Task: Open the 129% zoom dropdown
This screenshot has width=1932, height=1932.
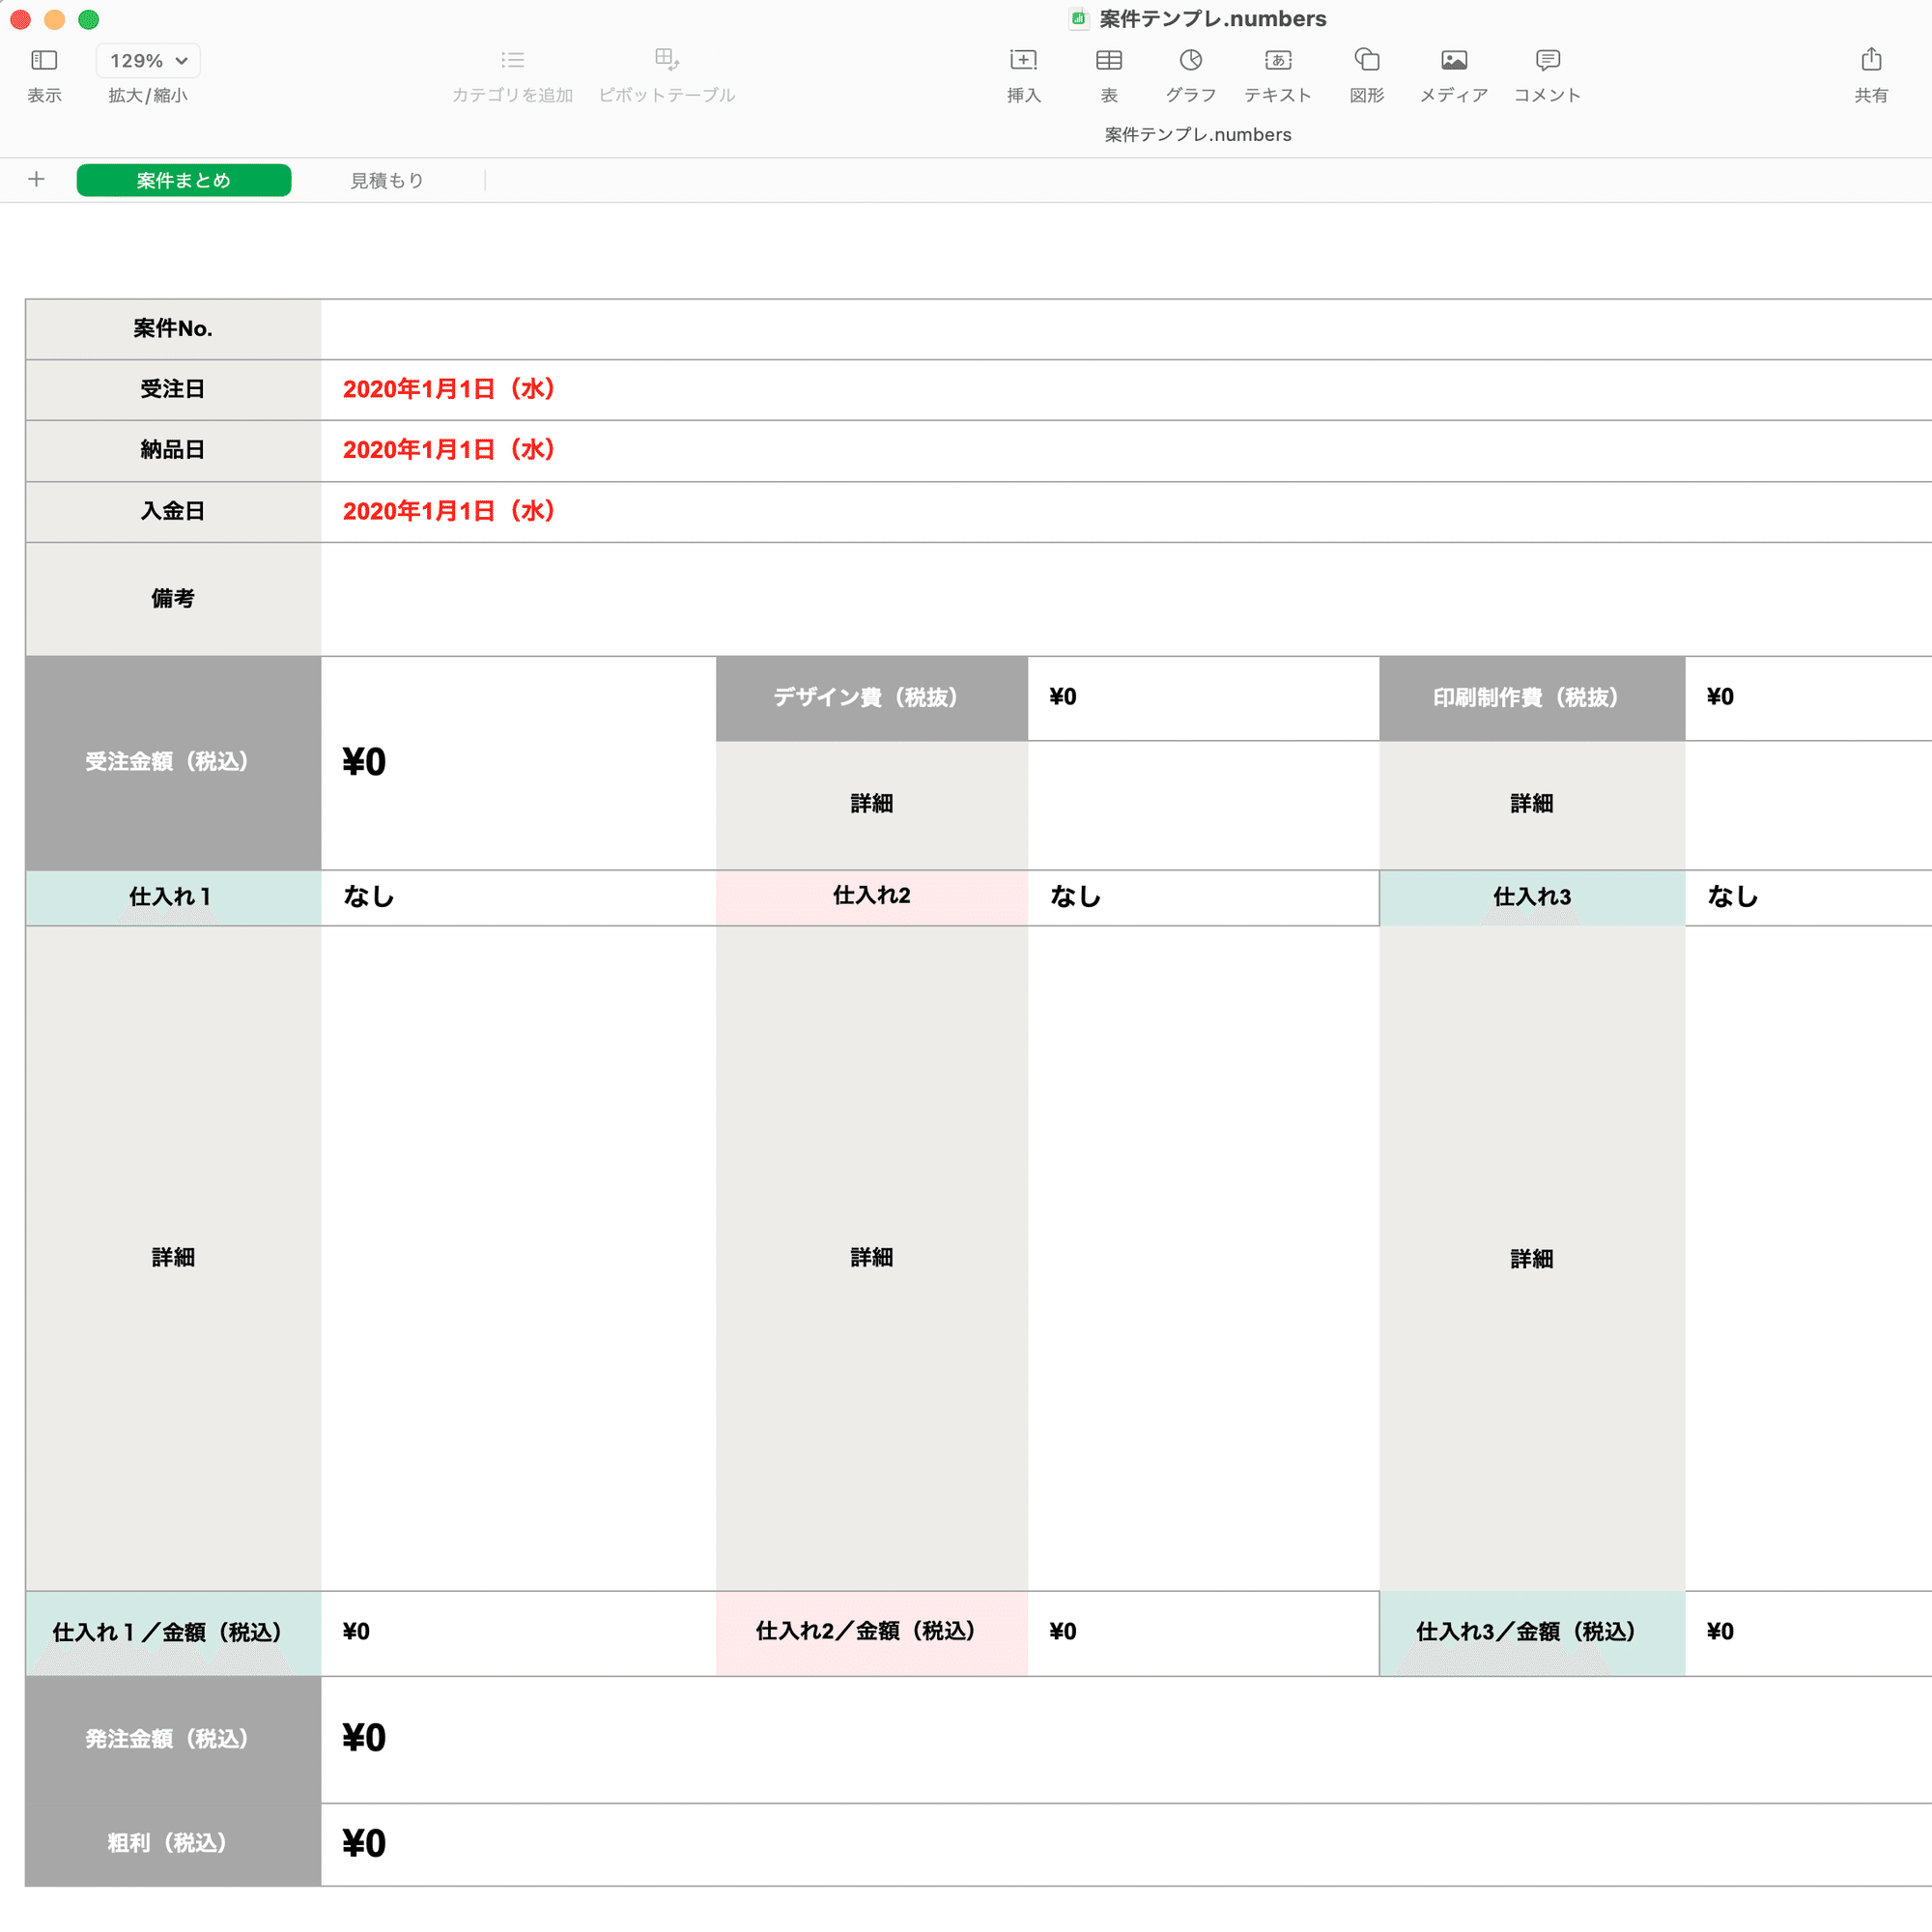Action: click(x=148, y=61)
